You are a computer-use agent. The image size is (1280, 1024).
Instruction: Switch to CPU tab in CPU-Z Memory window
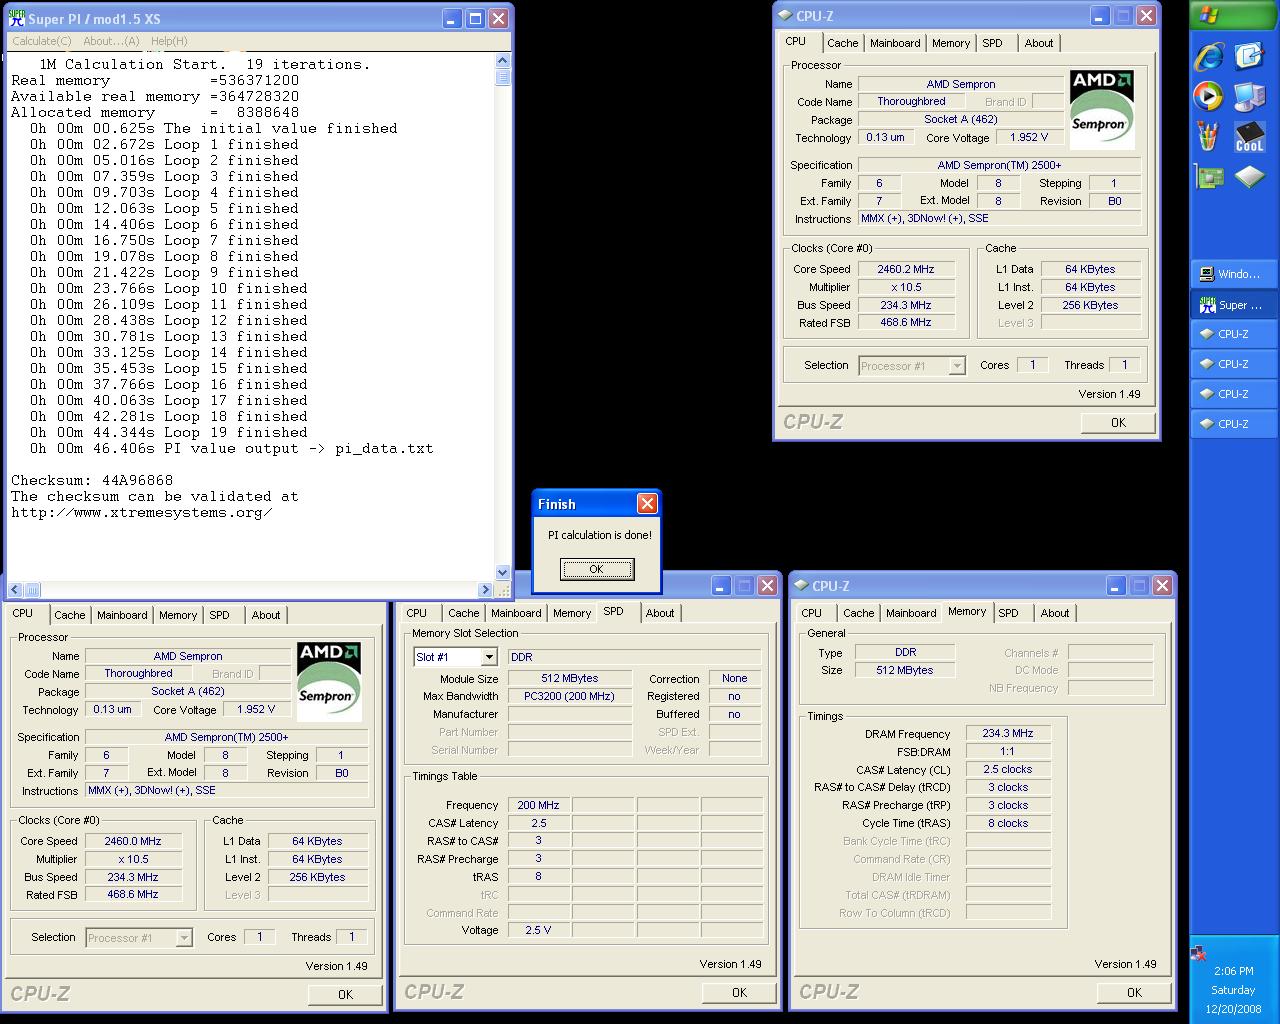(x=812, y=613)
